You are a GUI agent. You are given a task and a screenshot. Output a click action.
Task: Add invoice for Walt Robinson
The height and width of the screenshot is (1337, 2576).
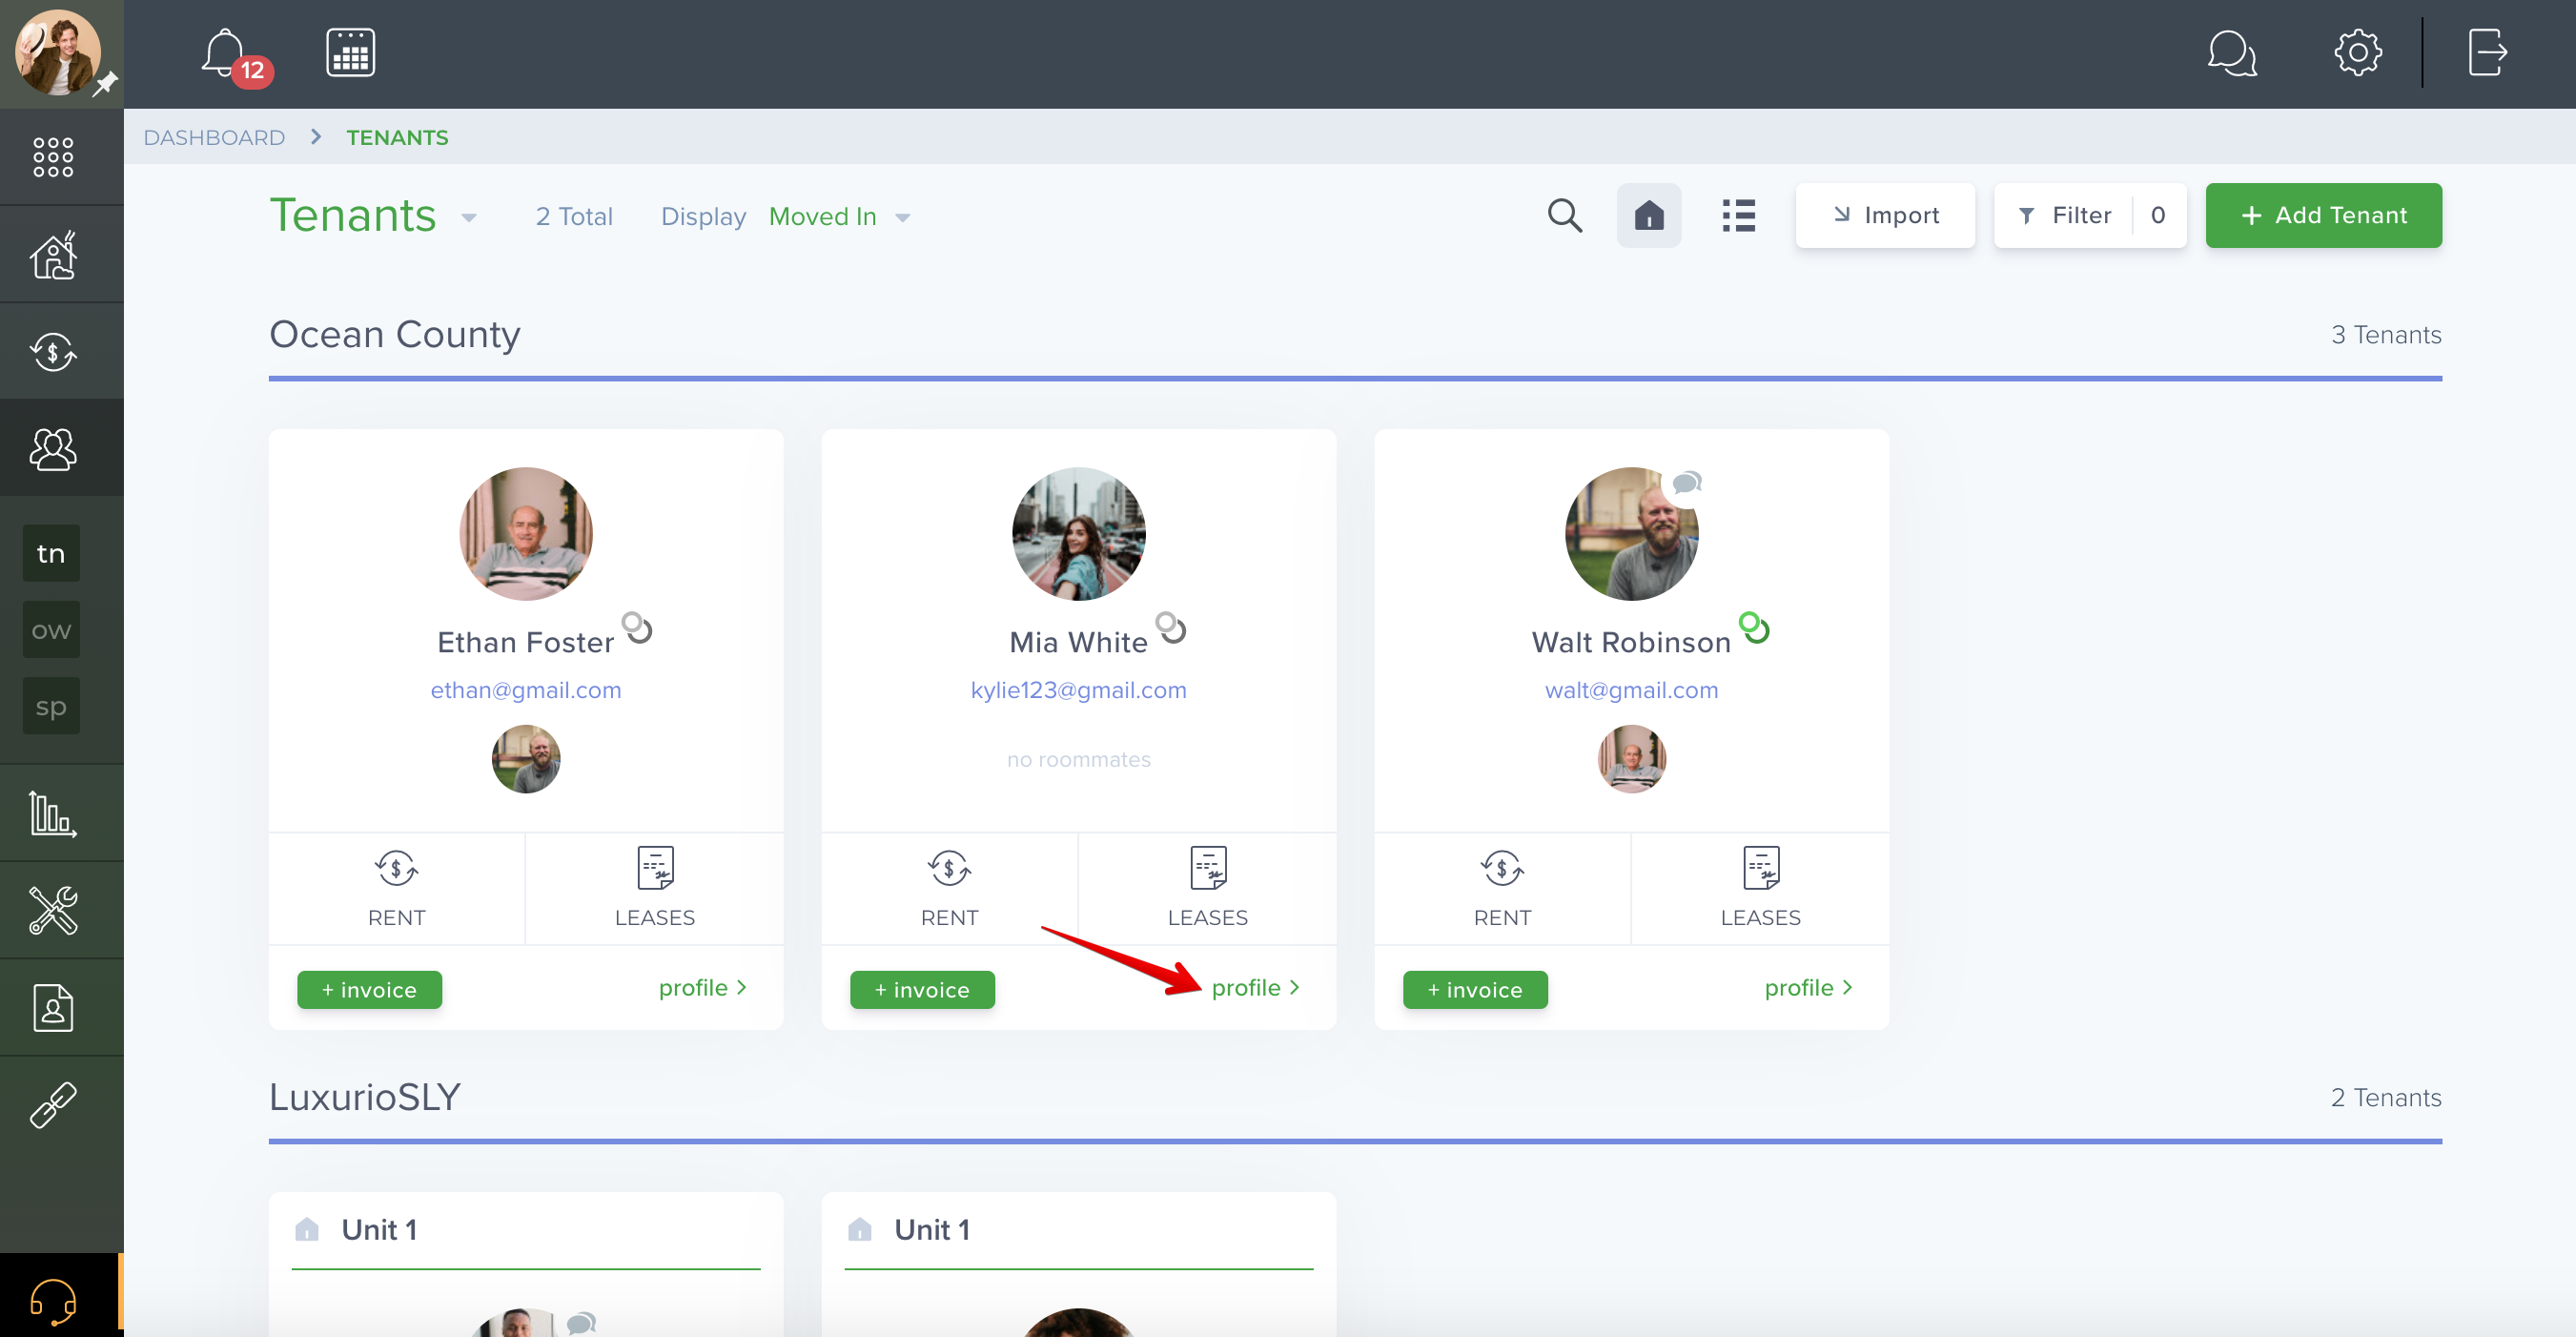[1475, 989]
